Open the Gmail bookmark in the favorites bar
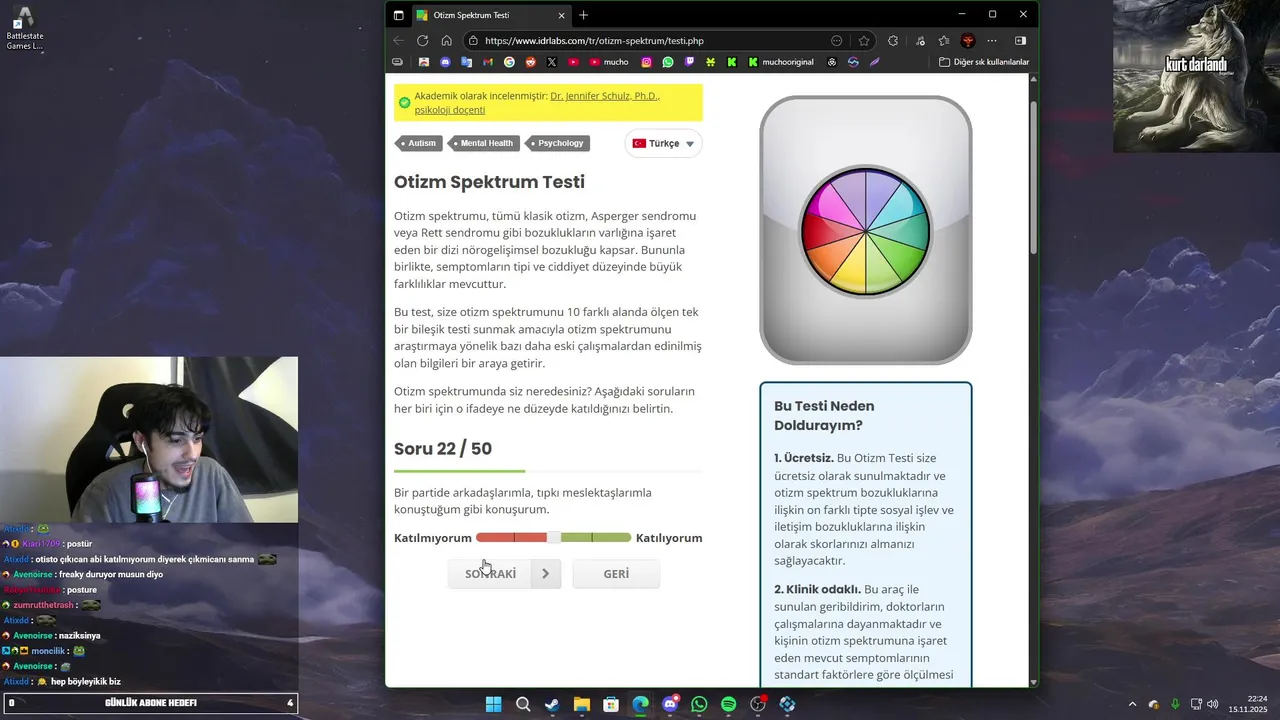 (488, 62)
